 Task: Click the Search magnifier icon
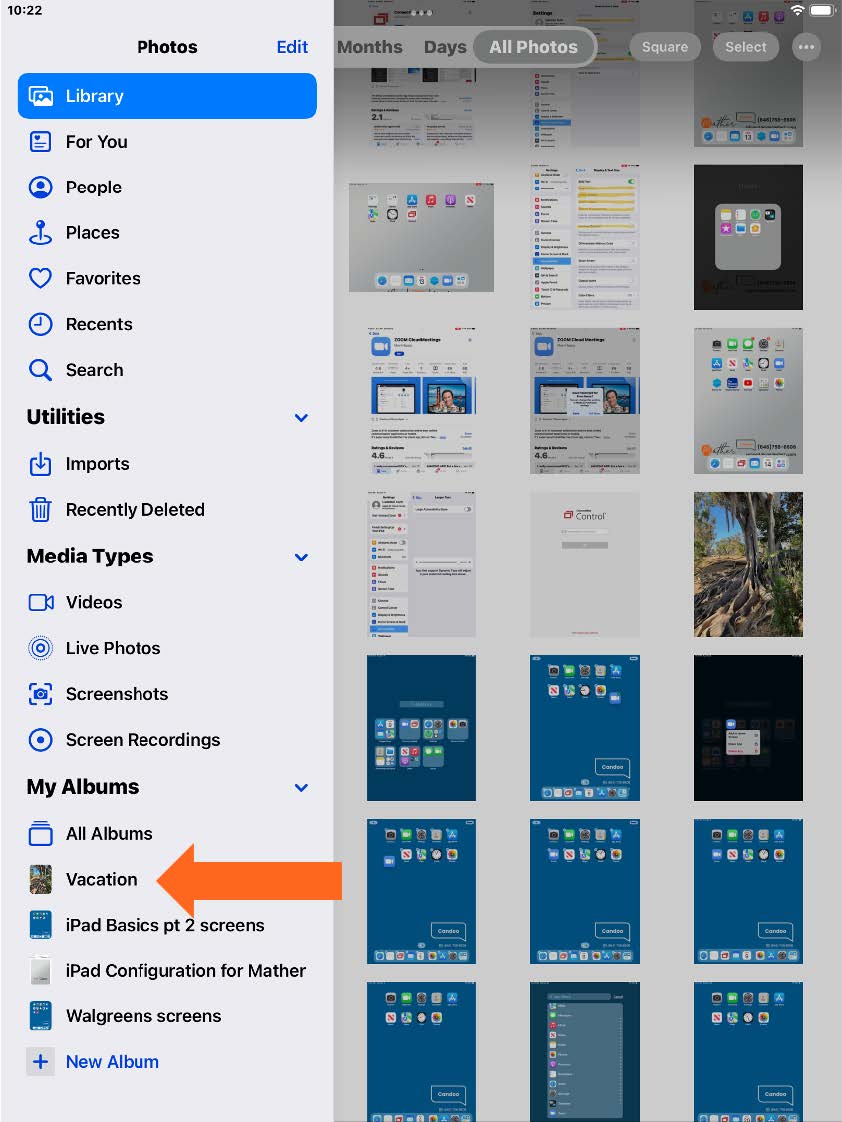click(40, 370)
